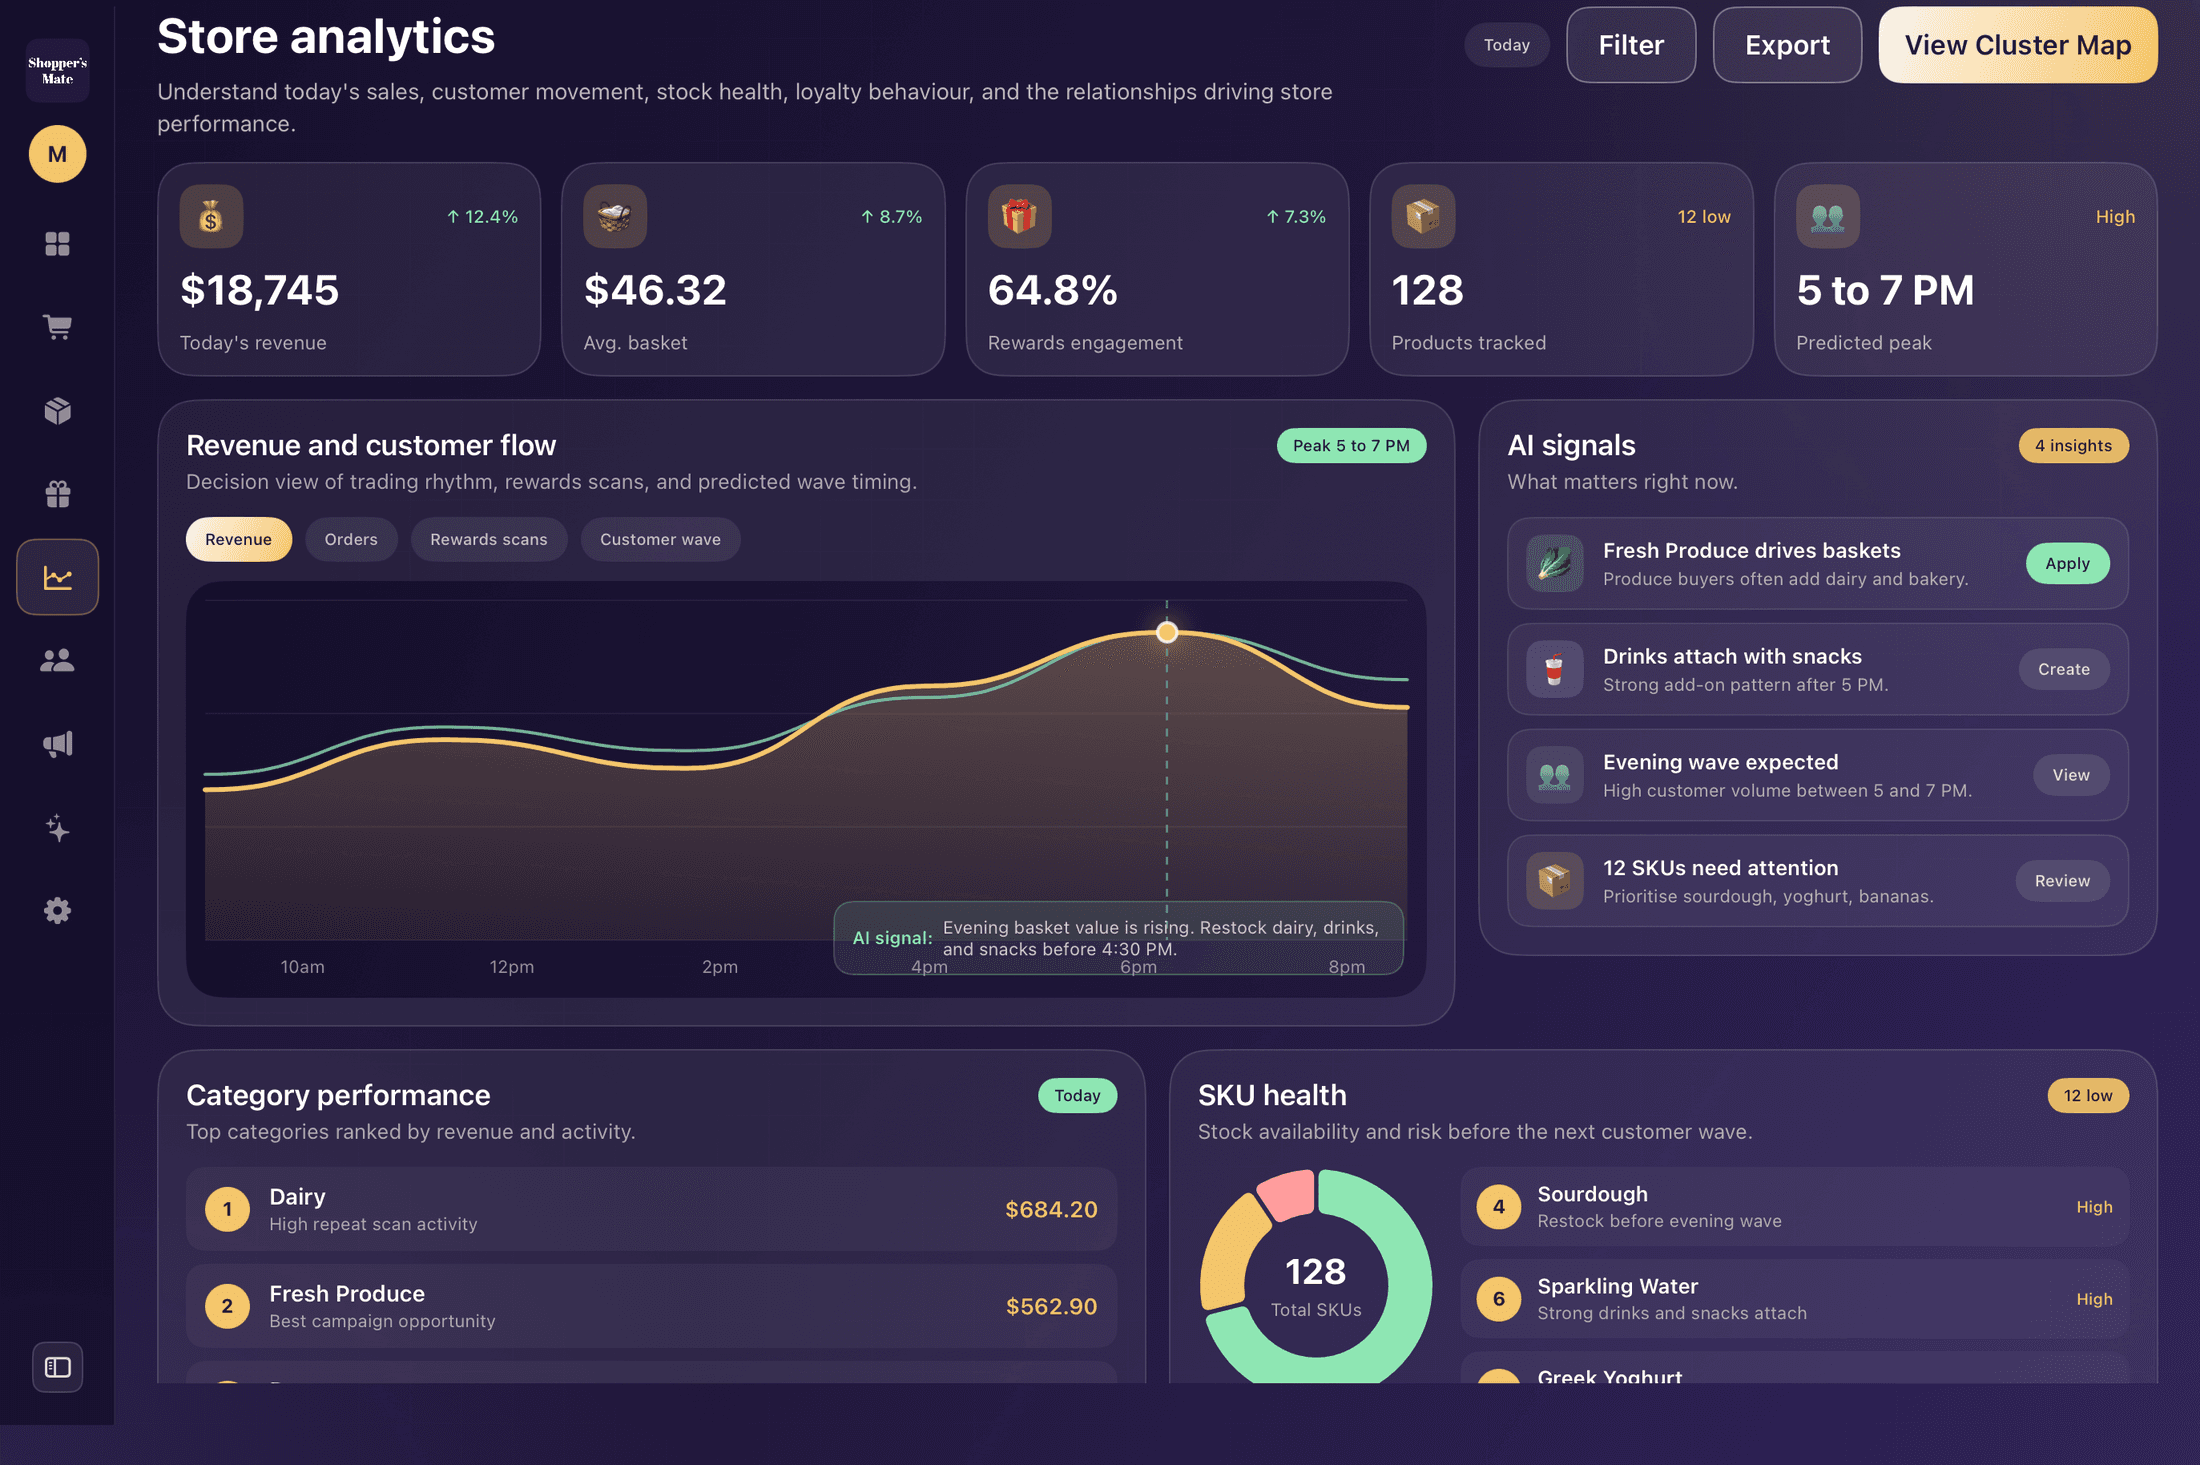The width and height of the screenshot is (2200, 1465).
Task: Open the Shopper's Mate logo
Action: (57, 71)
